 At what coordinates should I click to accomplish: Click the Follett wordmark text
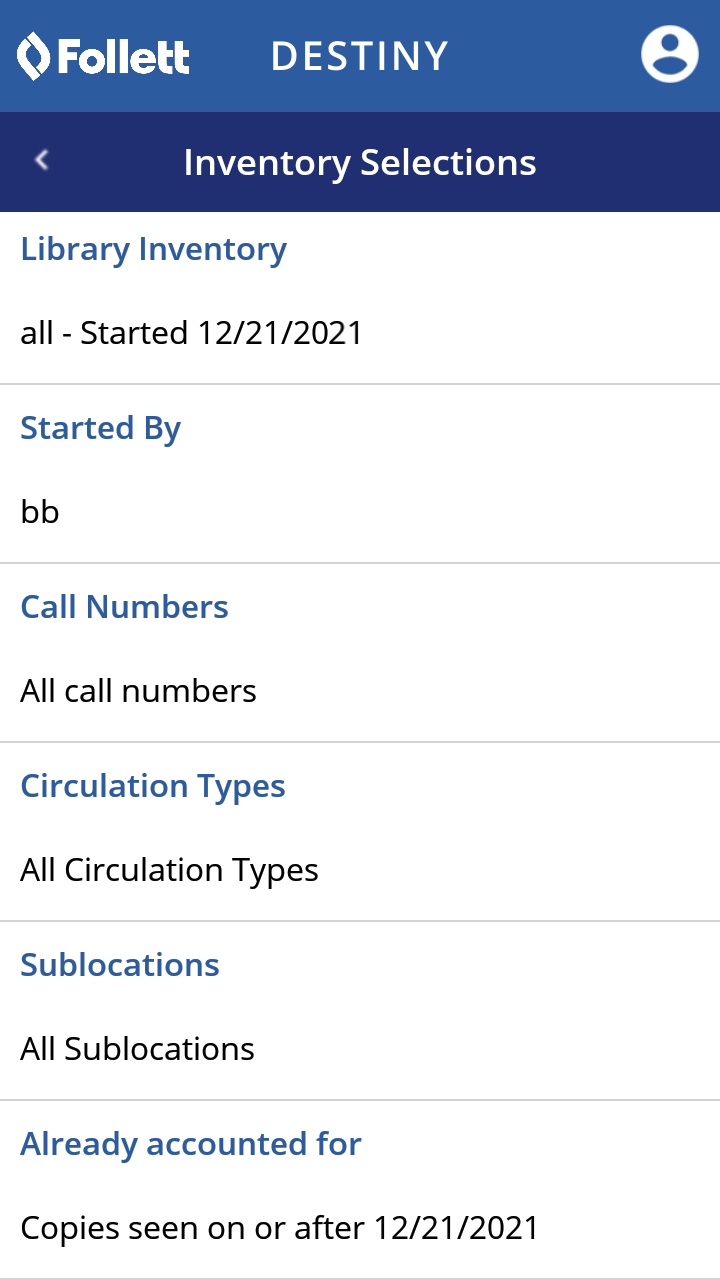(x=123, y=57)
